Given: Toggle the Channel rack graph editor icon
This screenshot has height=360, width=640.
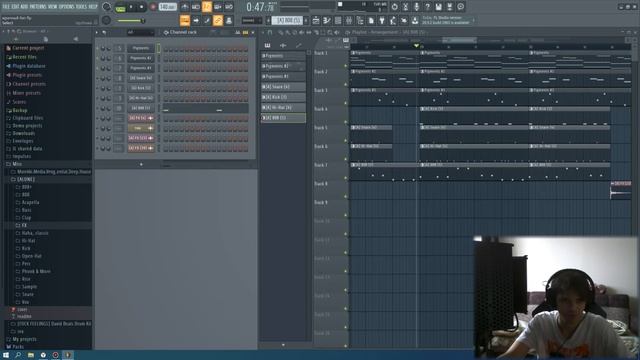Looking at the screenshot, I should tap(238, 32).
